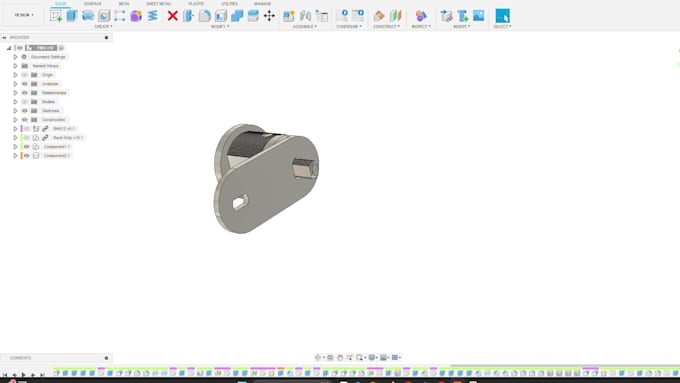Toggle visibility of the Back Only component
680x383 pixels.
point(26,138)
